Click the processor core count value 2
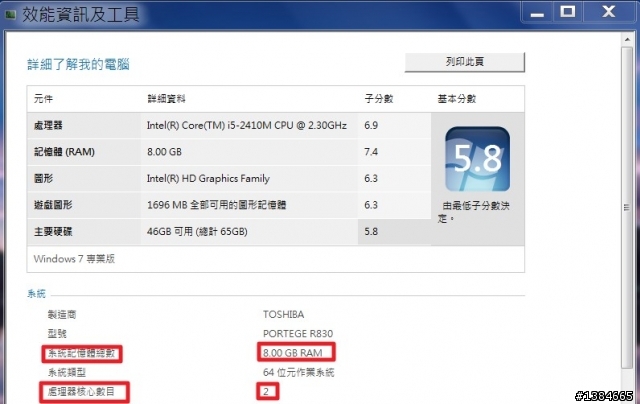Image resolution: width=640 pixels, height=404 pixels. (266, 392)
